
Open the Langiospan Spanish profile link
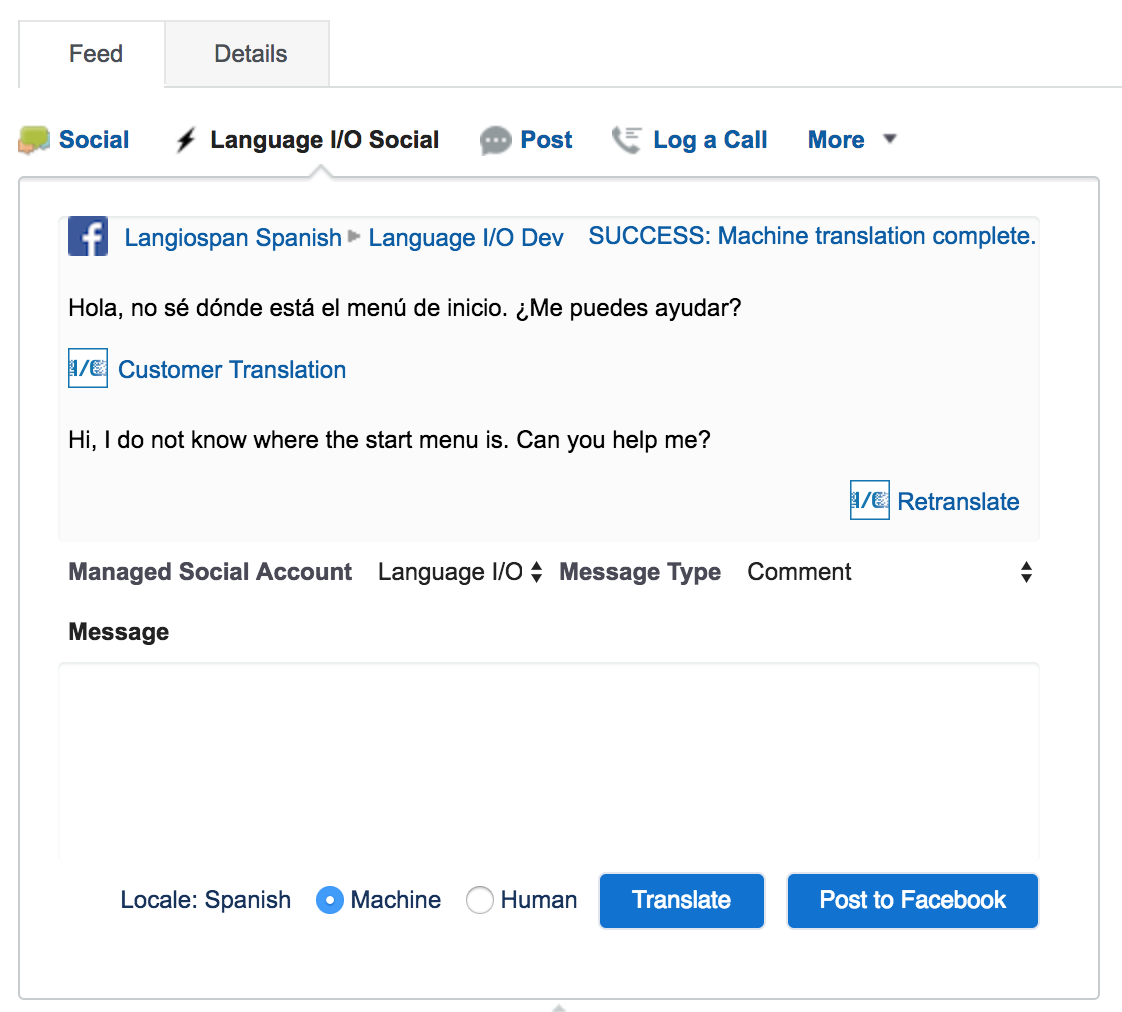233,238
